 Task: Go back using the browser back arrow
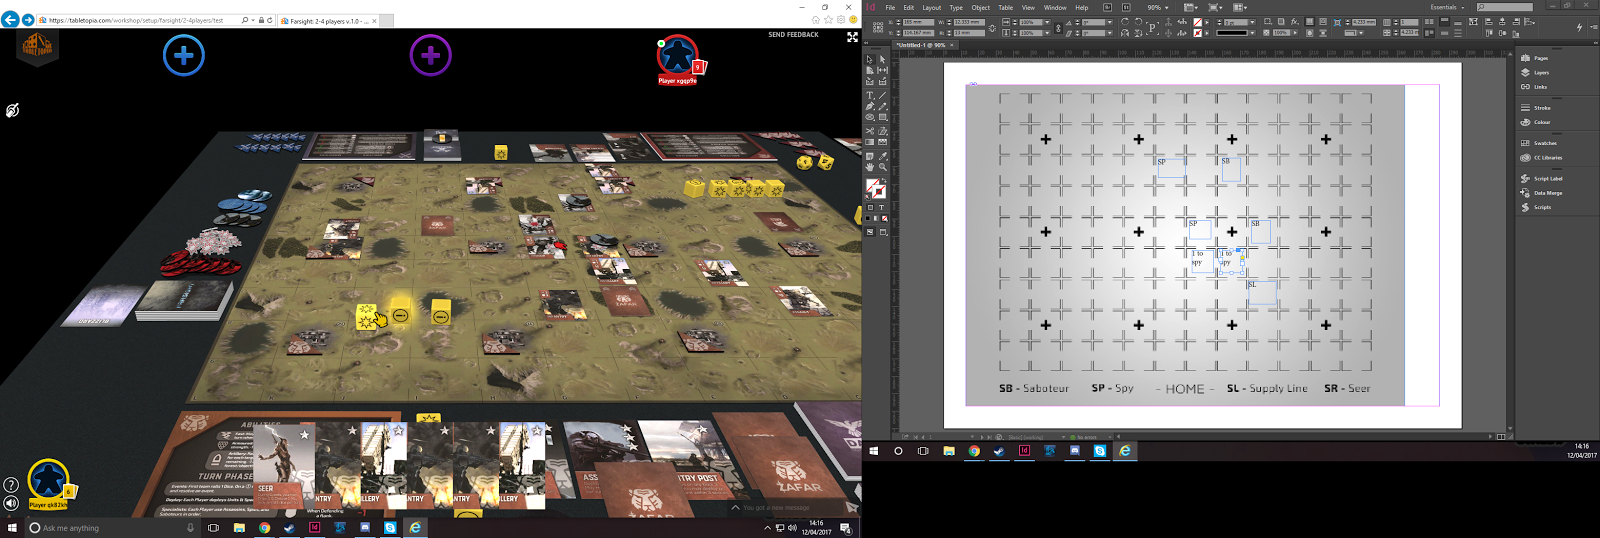pyautogui.click(x=10, y=19)
